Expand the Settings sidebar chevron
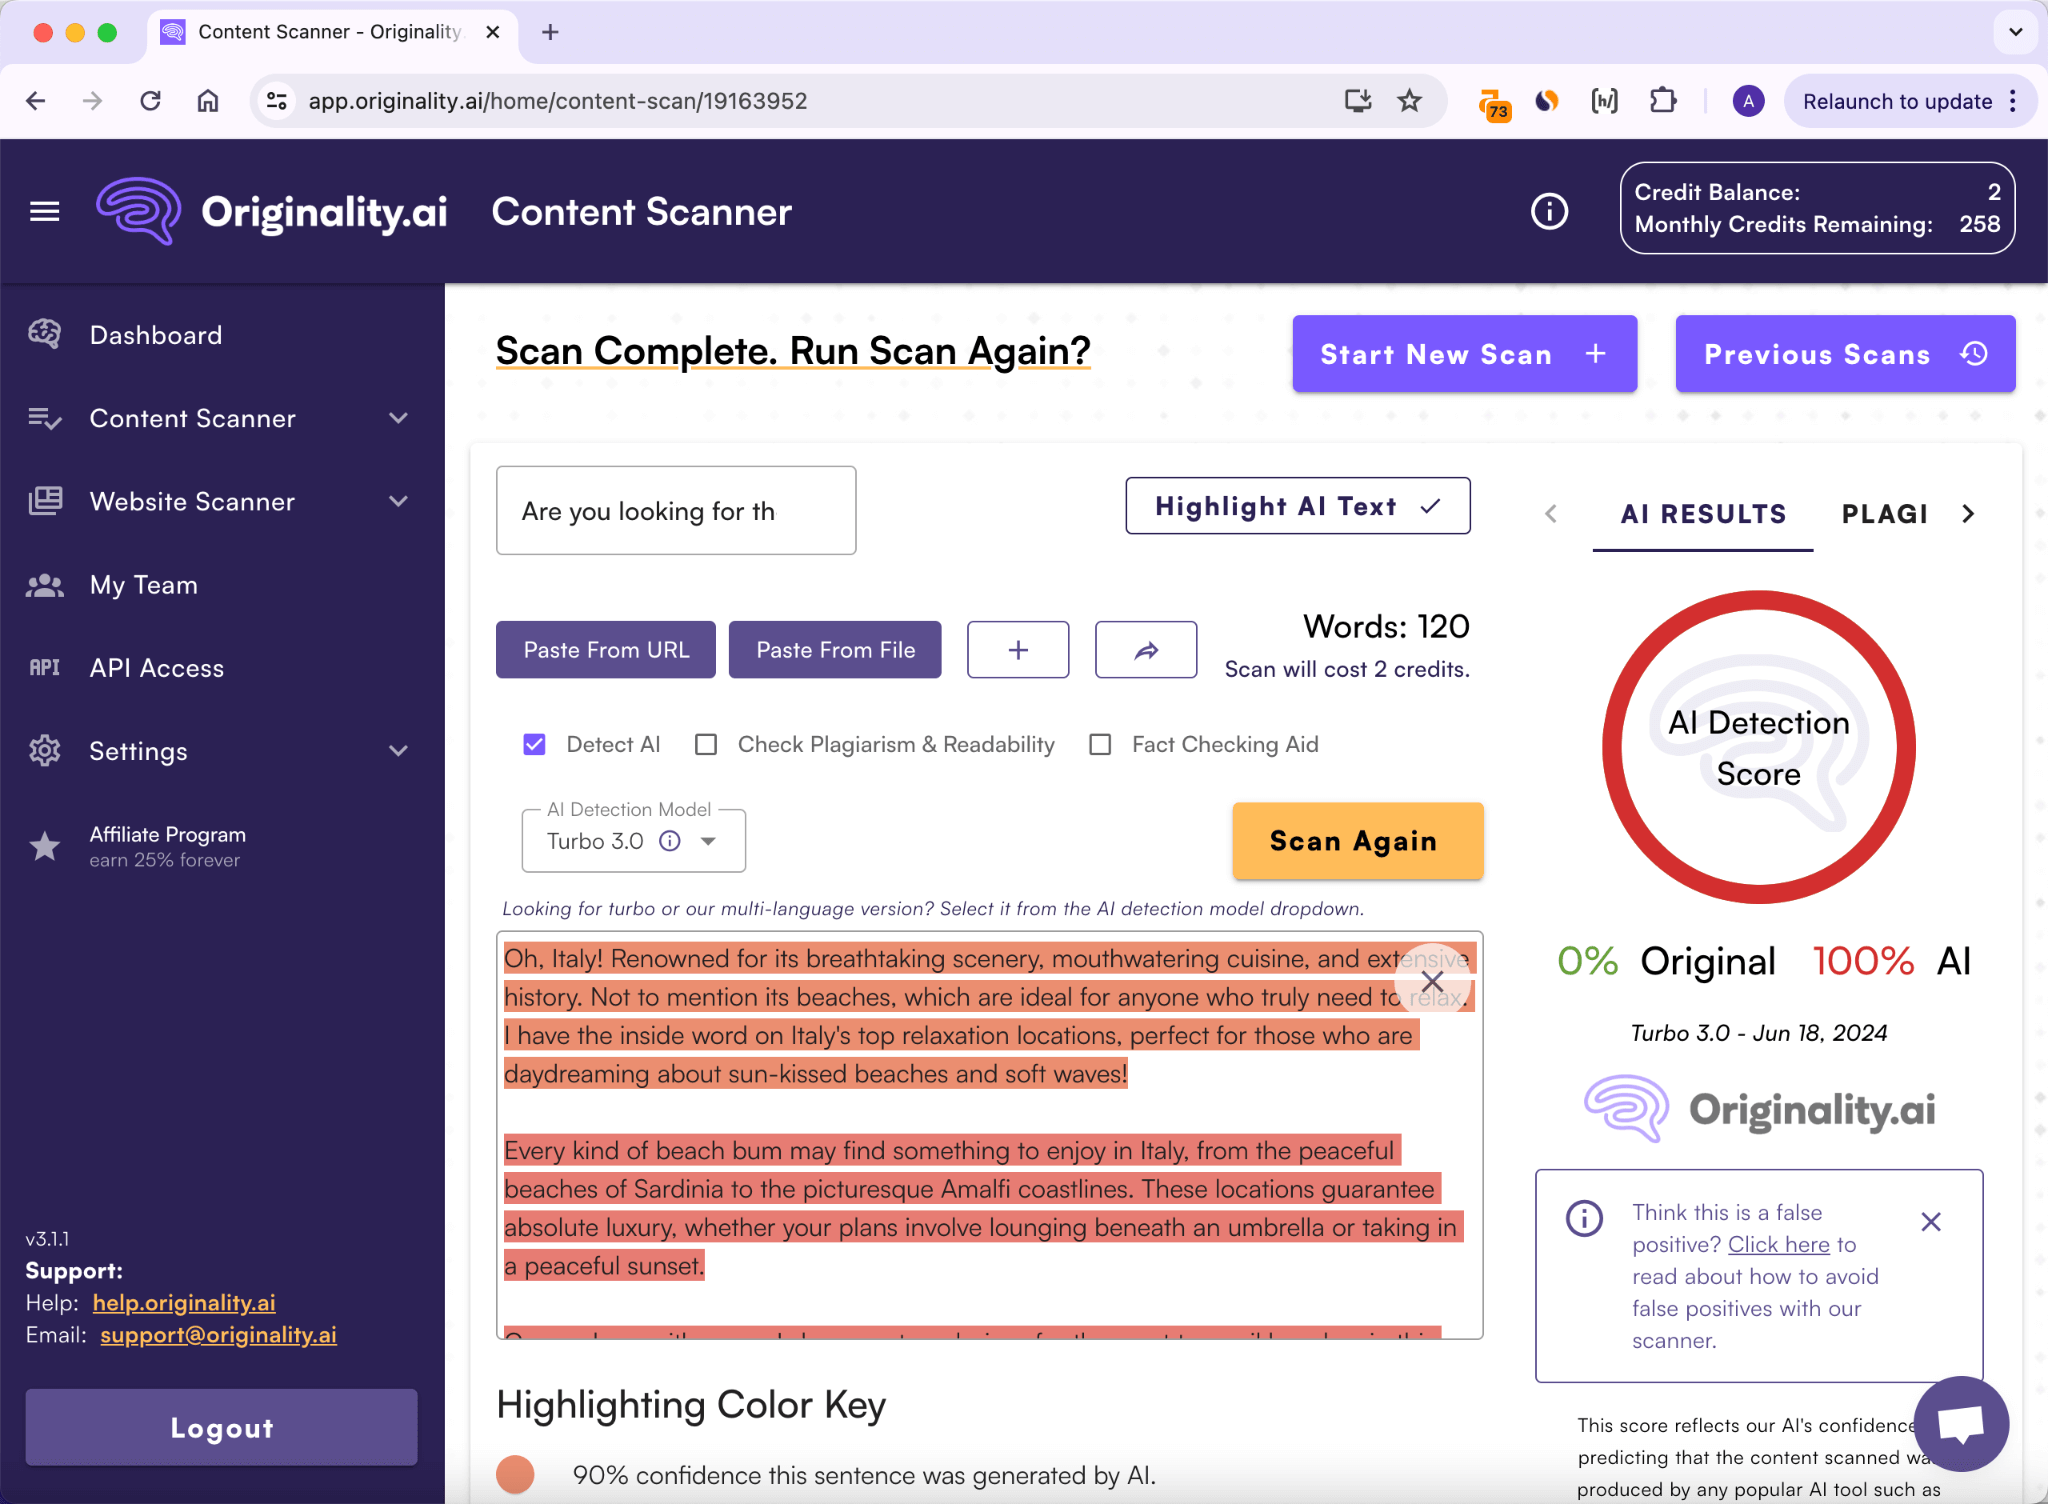2048x1504 pixels. 398,751
